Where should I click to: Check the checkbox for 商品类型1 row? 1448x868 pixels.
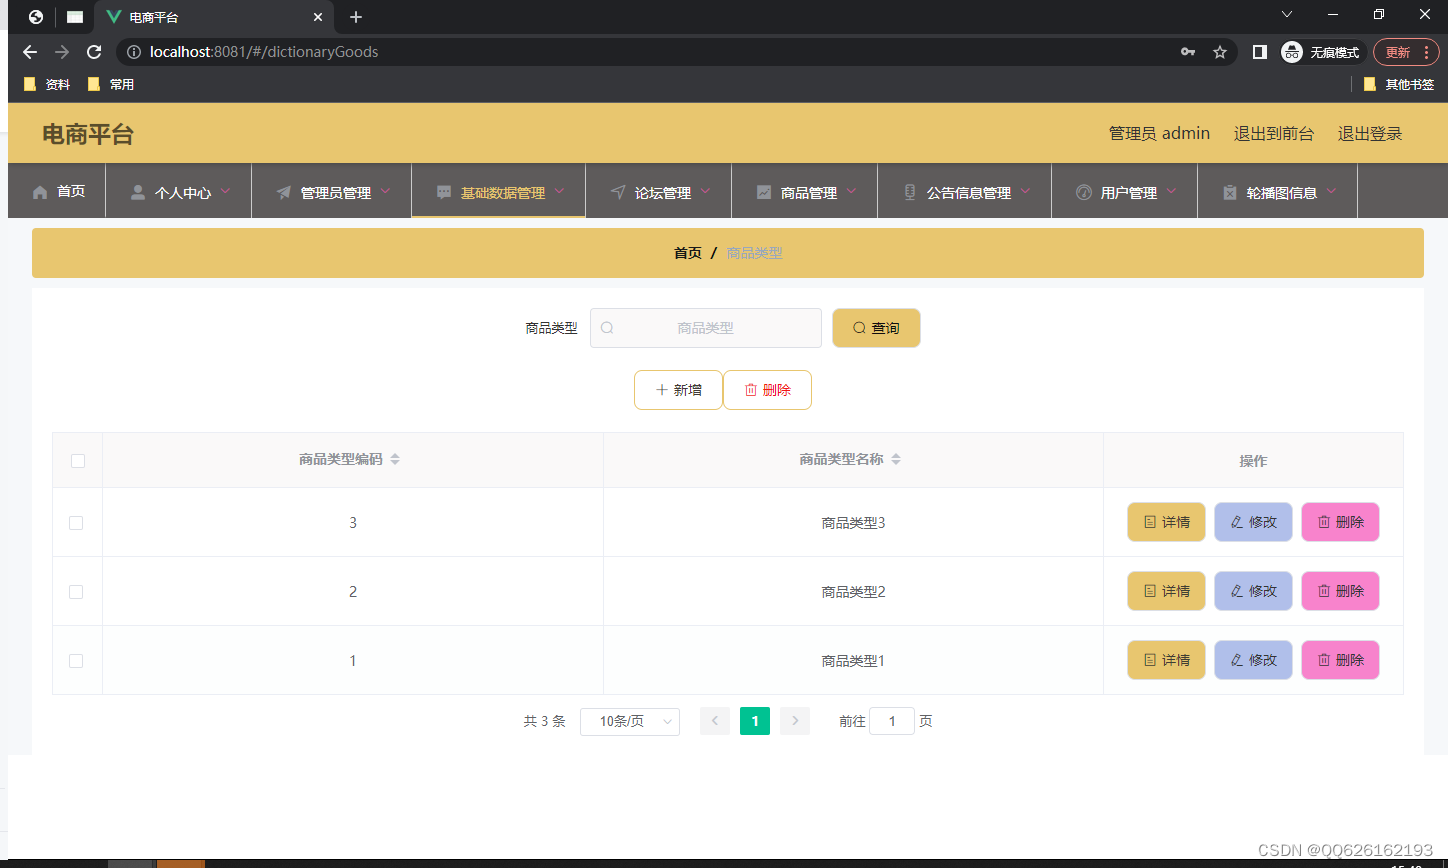coord(76,661)
